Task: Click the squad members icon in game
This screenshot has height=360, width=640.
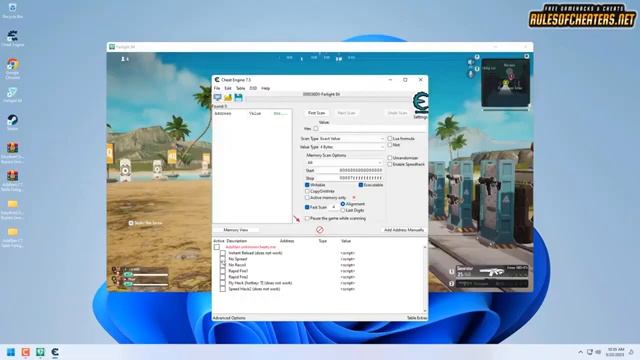Action: 124,59
